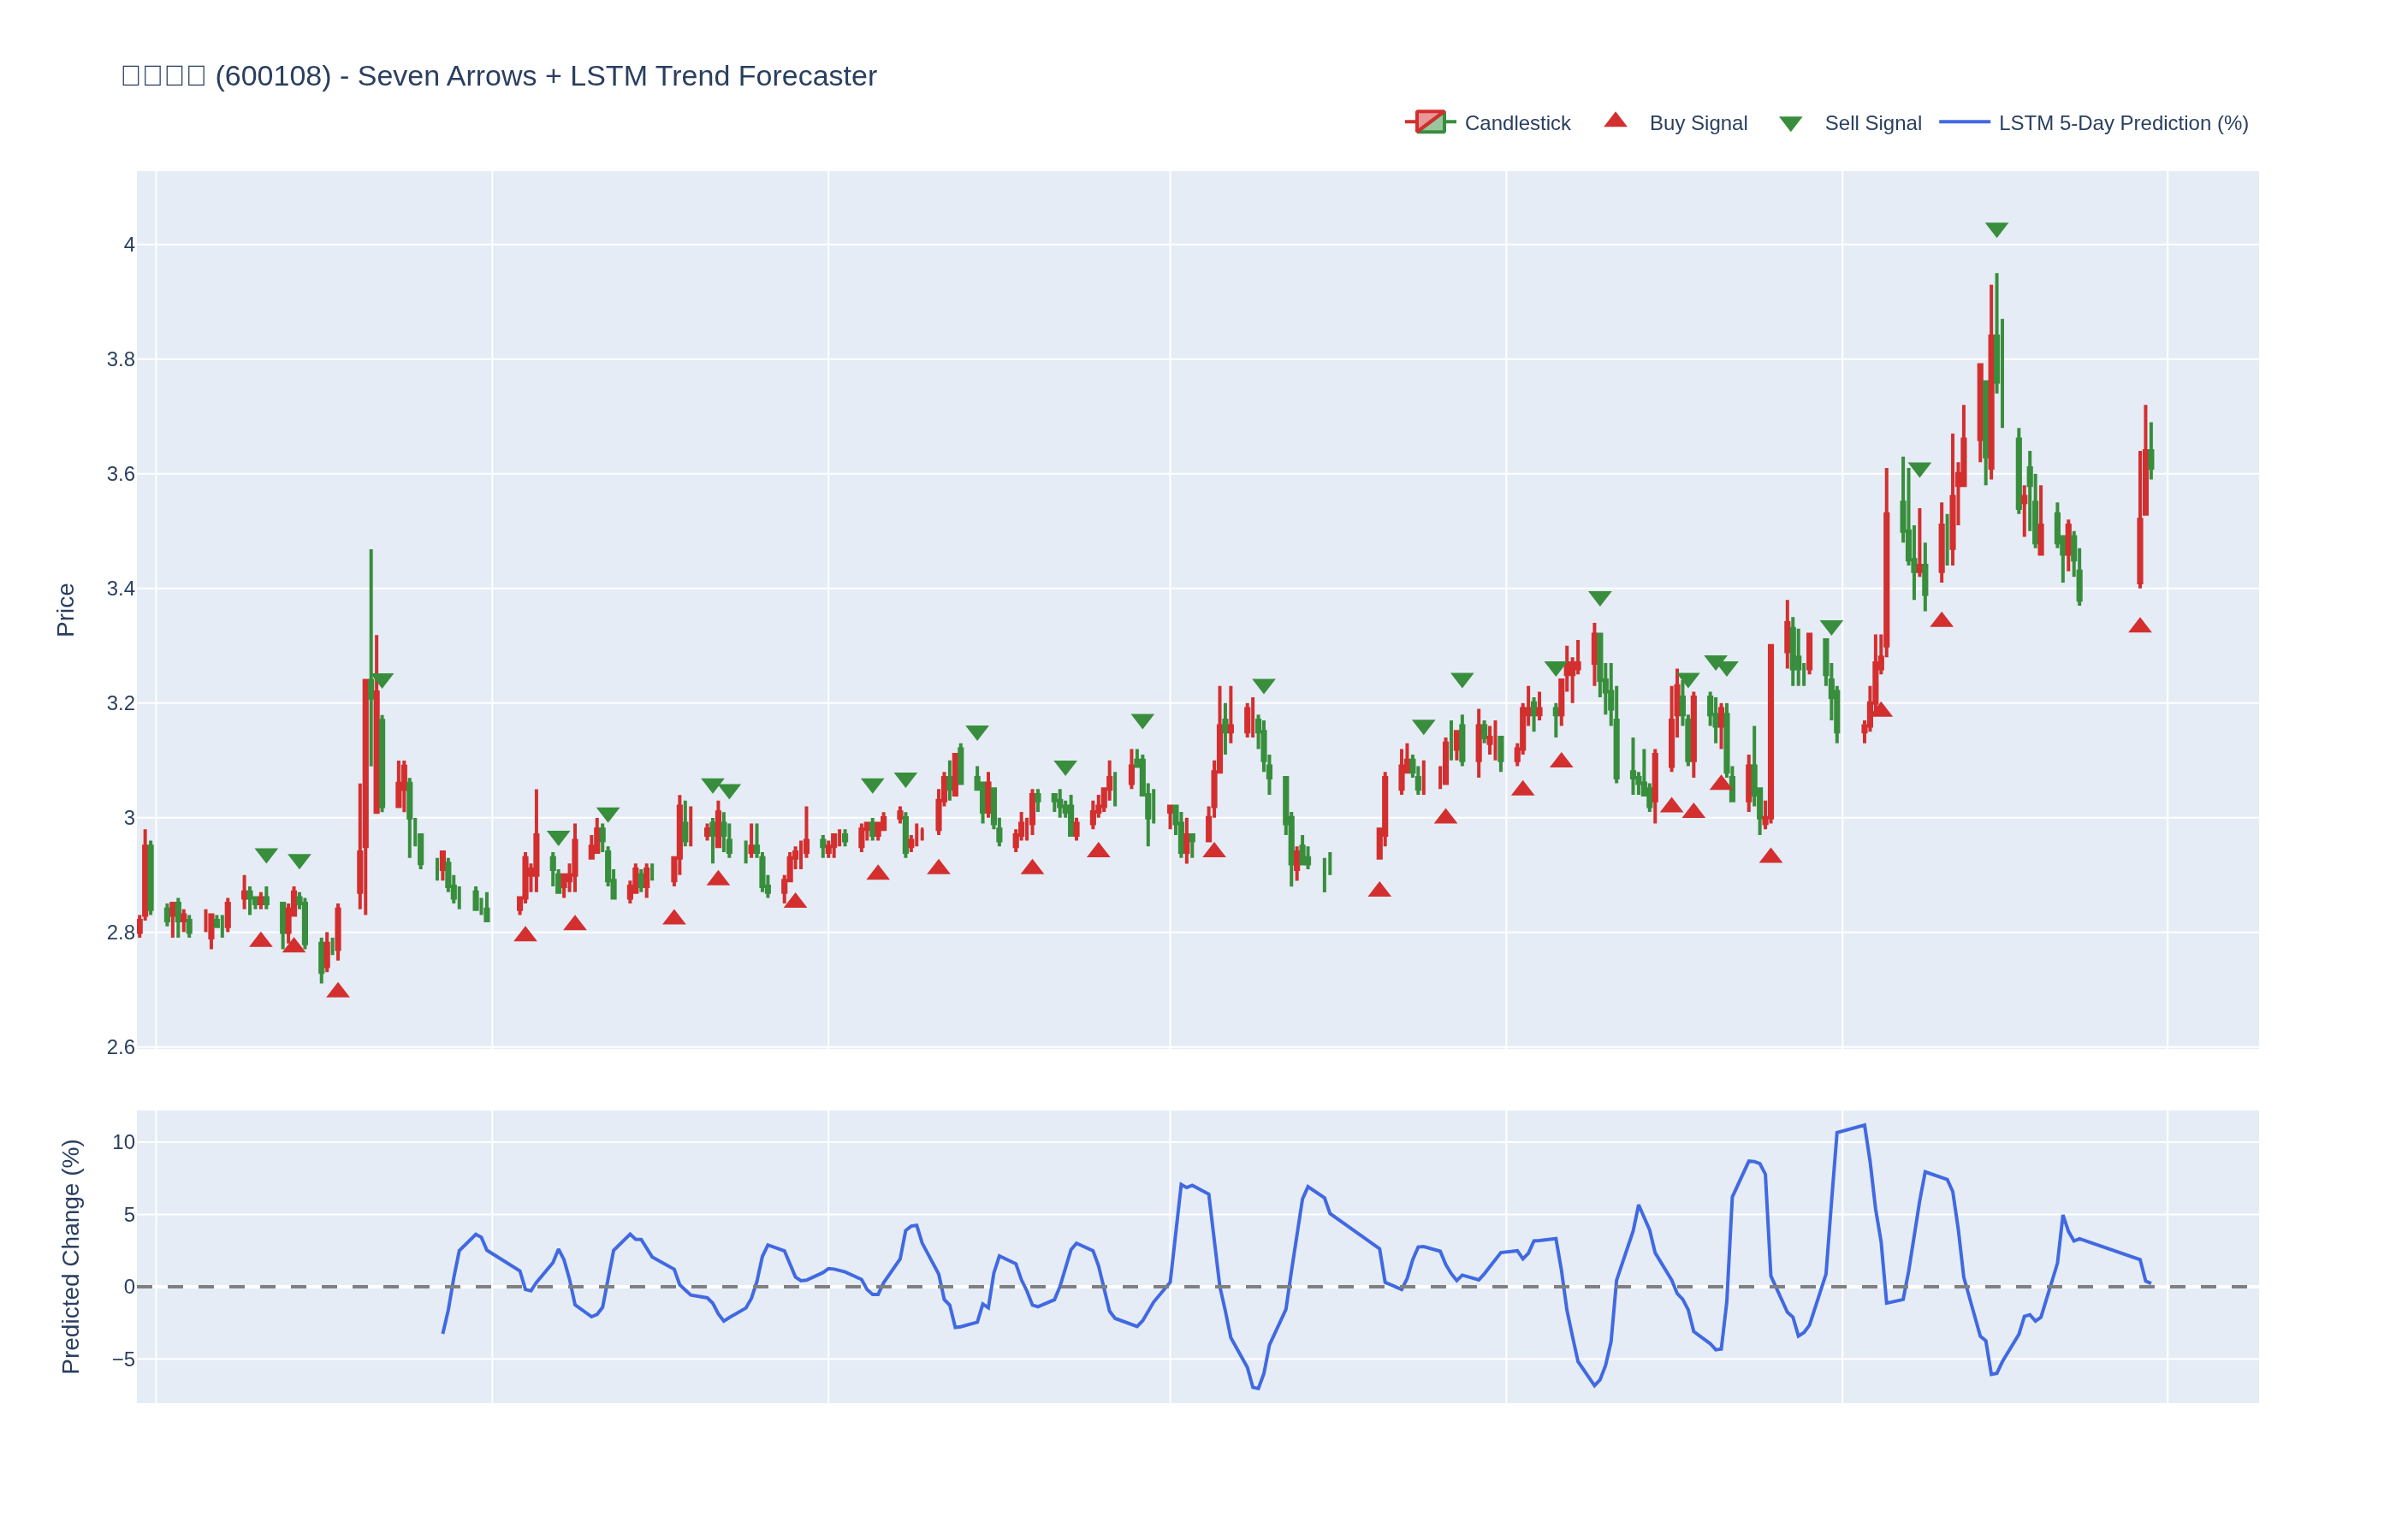Click the 10 tick label on prediction axis
The width and height of the screenshot is (2396, 1540).
[123, 1142]
